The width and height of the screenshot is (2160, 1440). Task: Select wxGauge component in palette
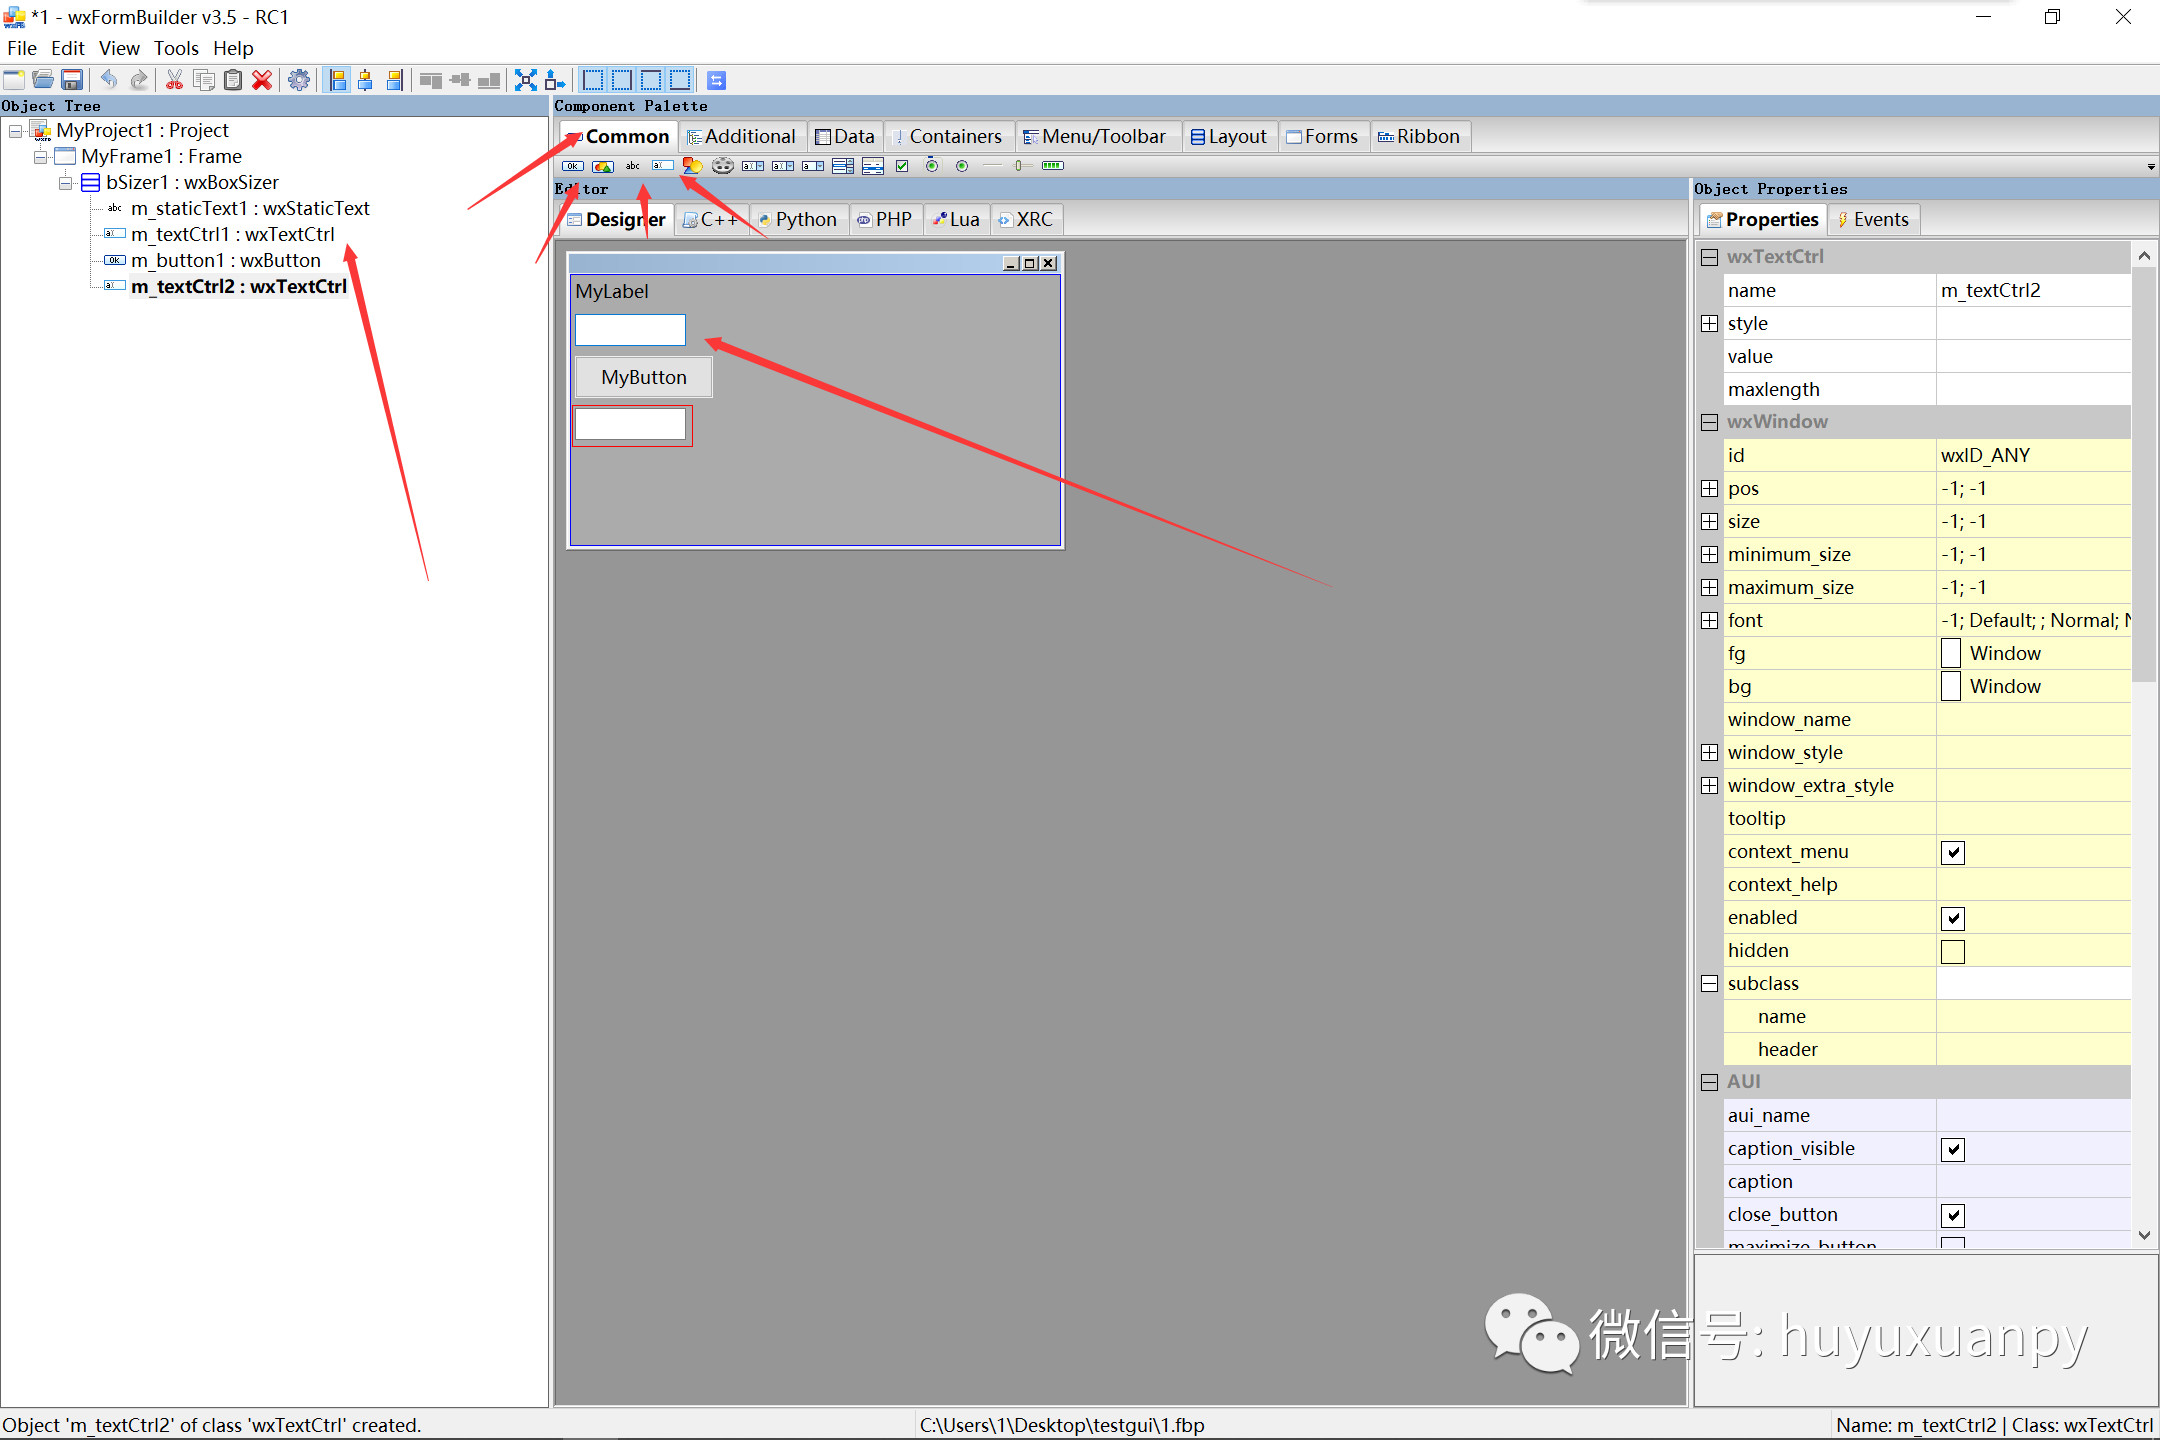tap(1052, 166)
